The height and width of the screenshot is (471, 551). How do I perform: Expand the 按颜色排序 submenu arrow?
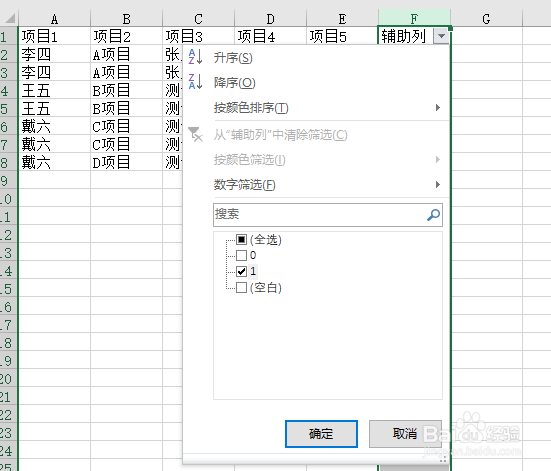pyautogui.click(x=438, y=108)
